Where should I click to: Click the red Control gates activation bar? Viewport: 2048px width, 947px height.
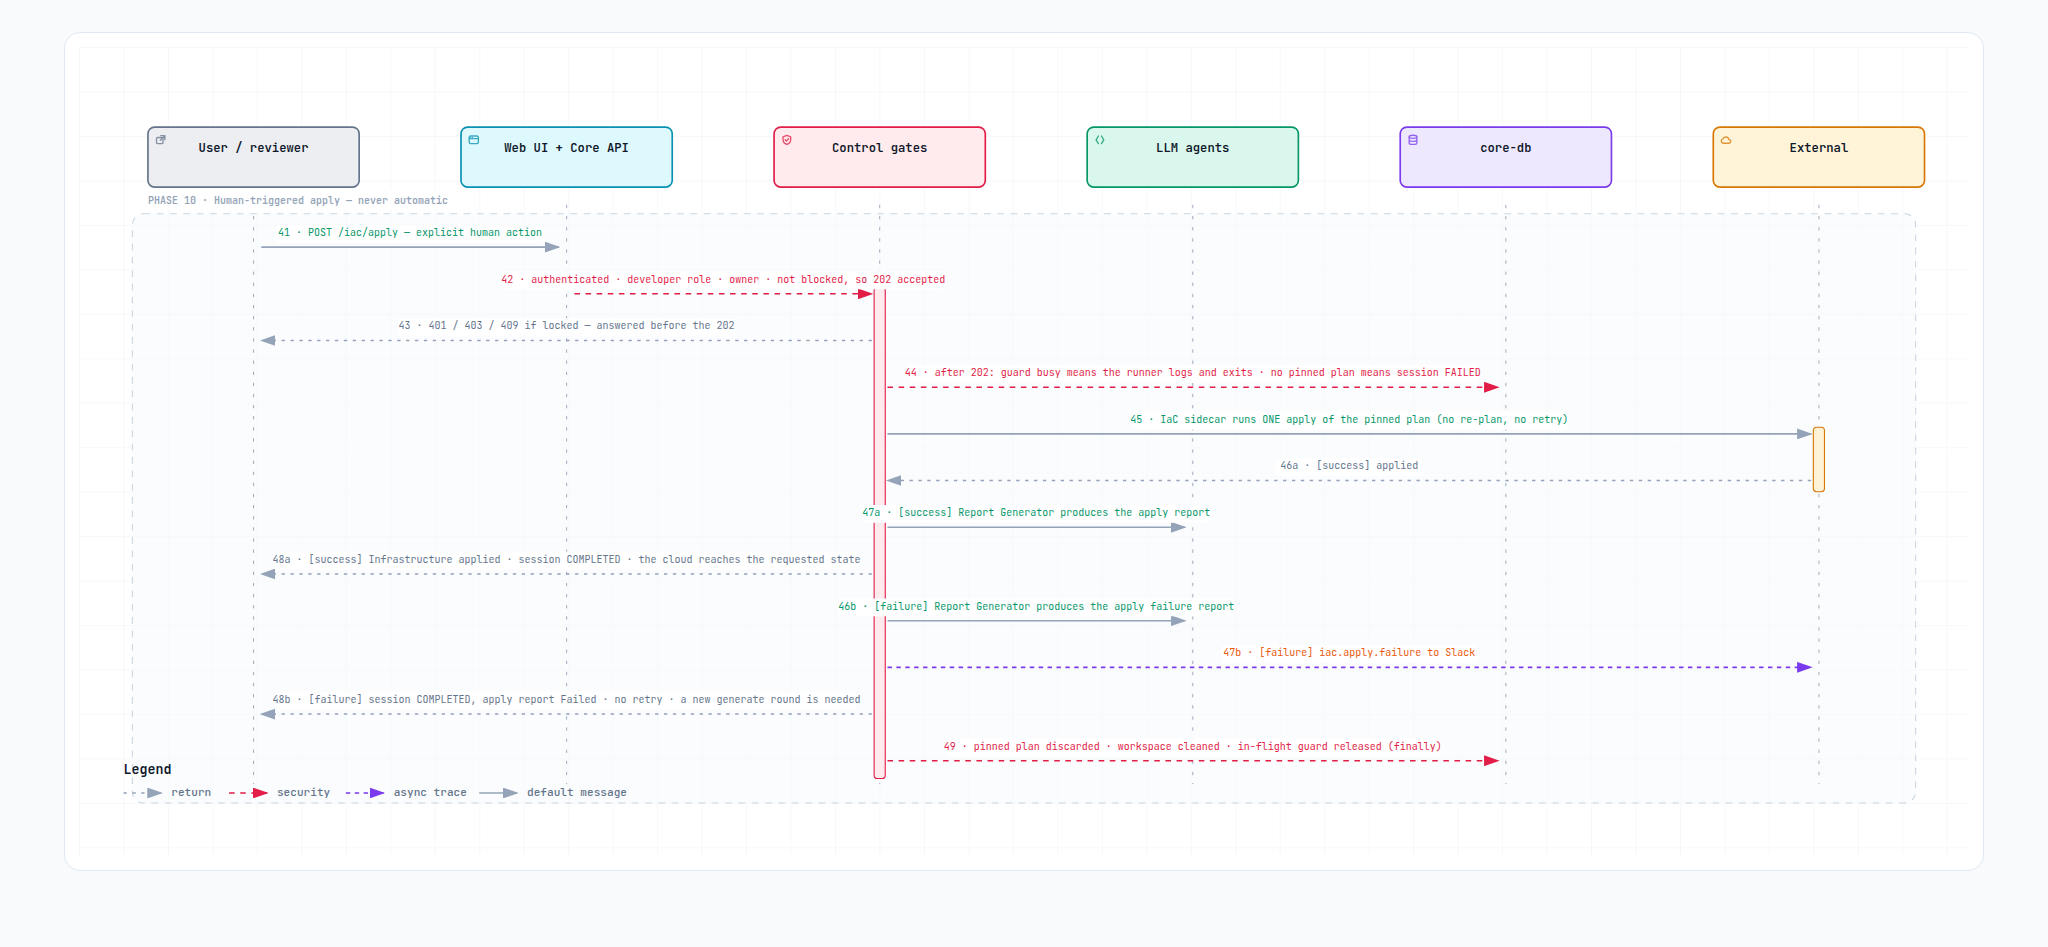[x=880, y=534]
